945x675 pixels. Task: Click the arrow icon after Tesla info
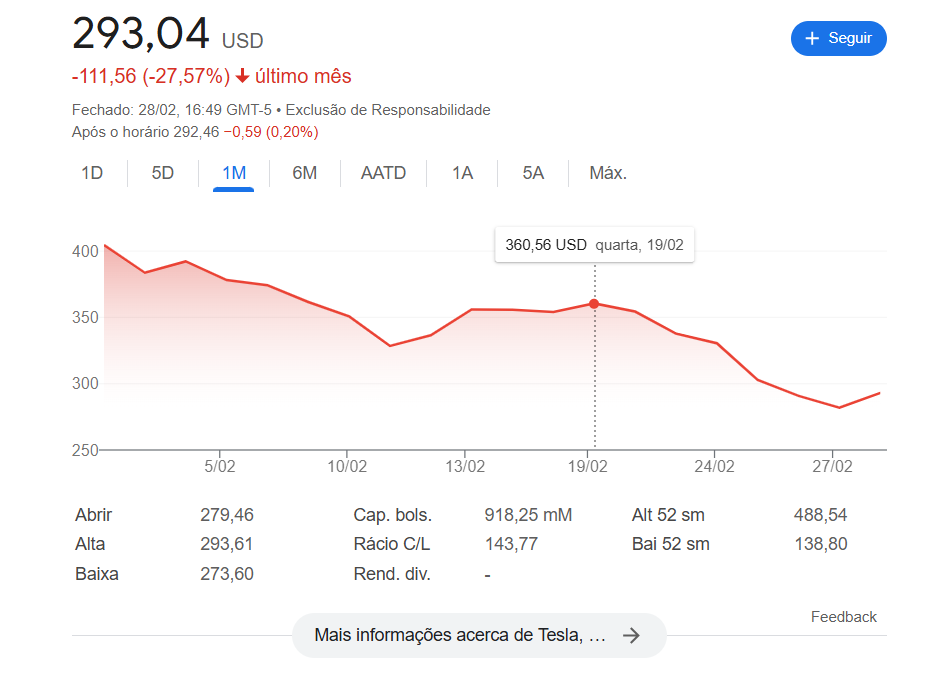[x=631, y=635]
